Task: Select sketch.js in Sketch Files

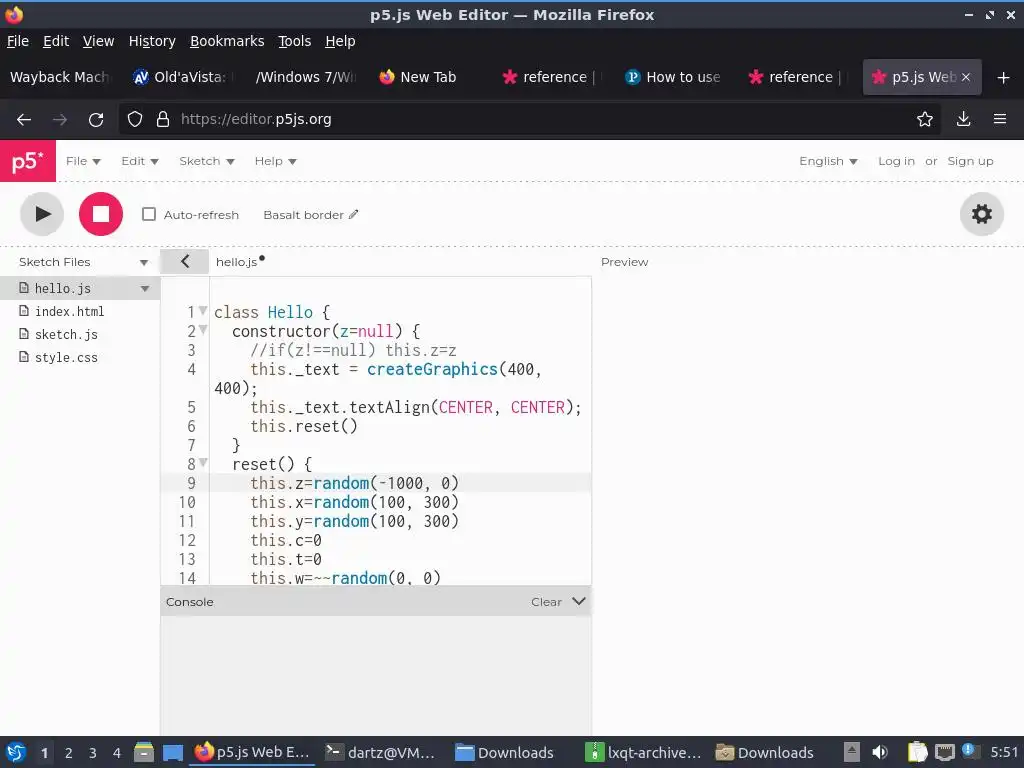Action: pyautogui.click(x=66, y=334)
